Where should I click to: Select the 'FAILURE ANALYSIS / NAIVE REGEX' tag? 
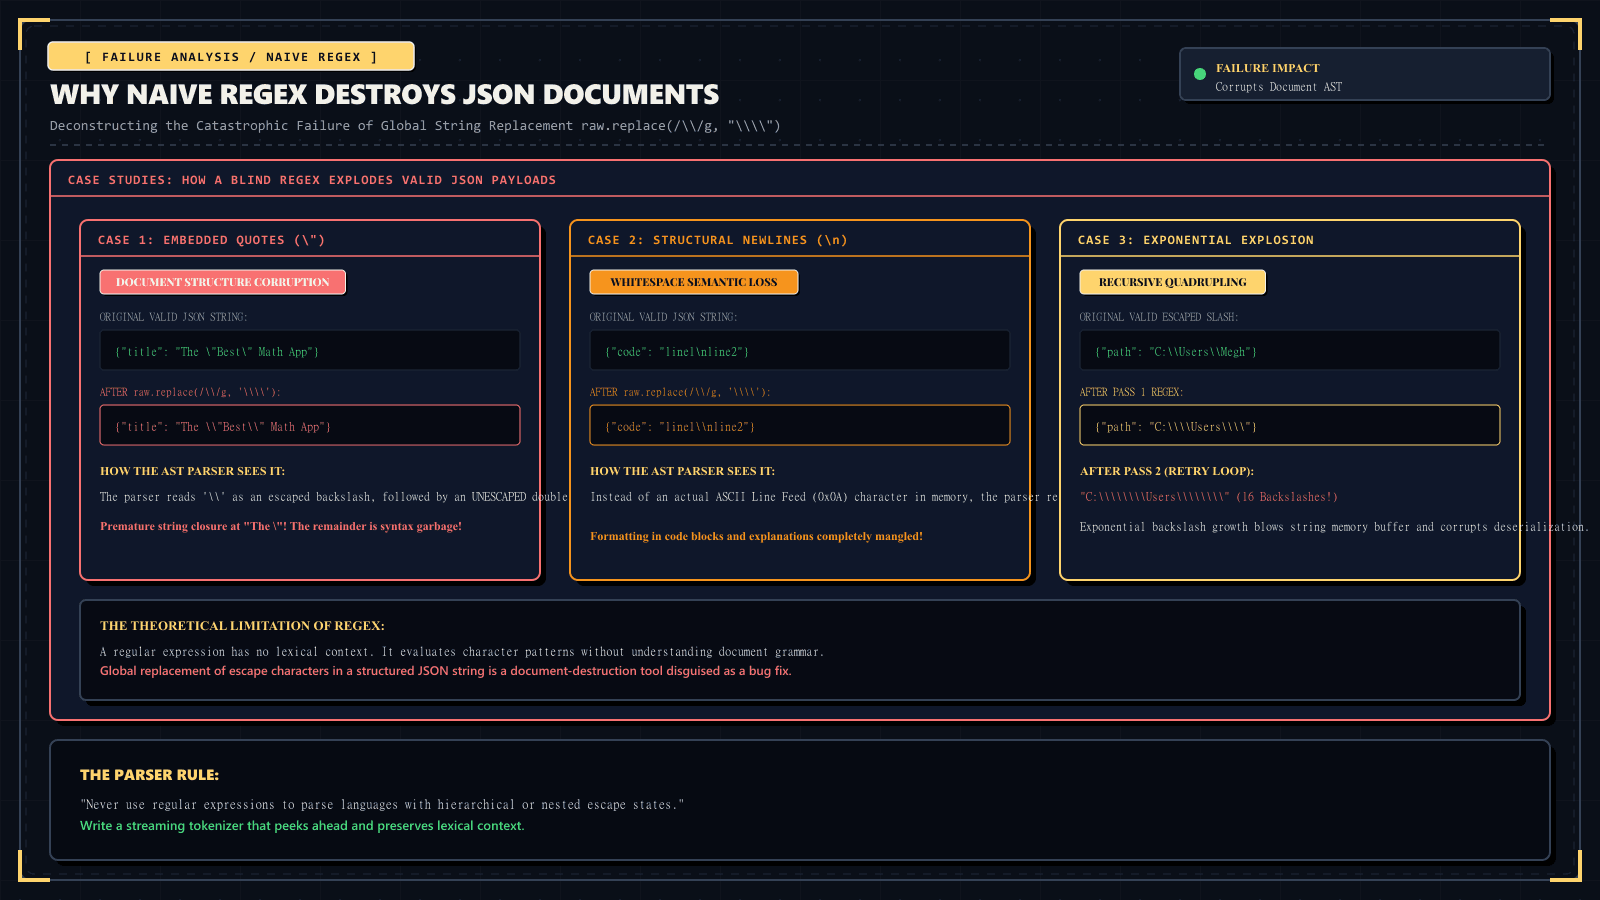(231, 56)
